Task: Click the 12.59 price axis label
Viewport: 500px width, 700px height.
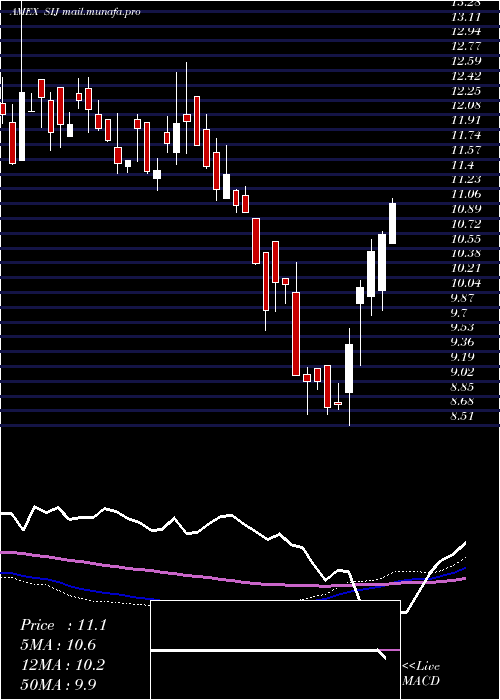Action: click(x=466, y=61)
